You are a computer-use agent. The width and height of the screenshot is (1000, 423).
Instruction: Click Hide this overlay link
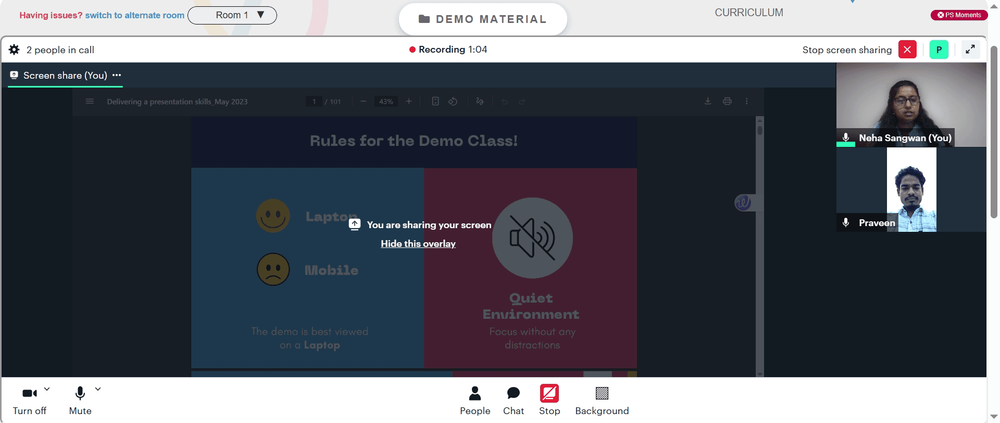pyautogui.click(x=418, y=244)
